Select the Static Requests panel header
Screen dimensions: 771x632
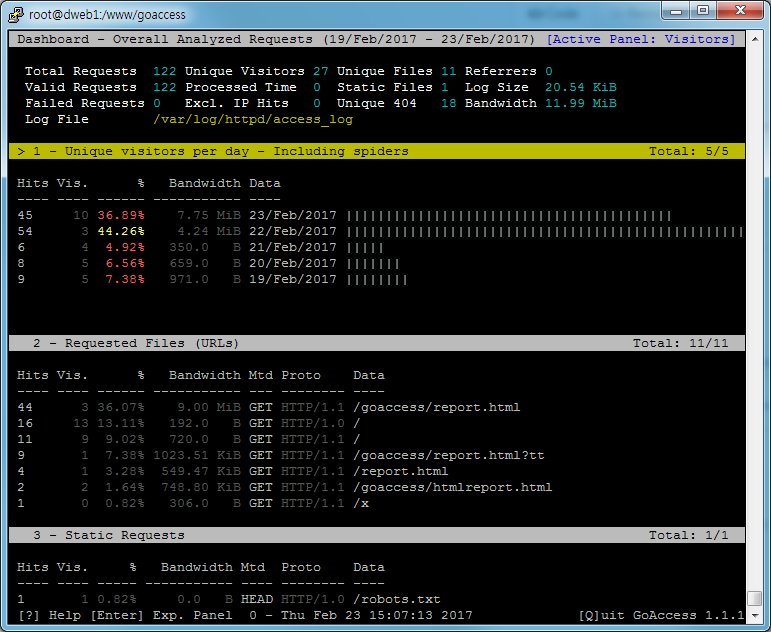coord(377,535)
